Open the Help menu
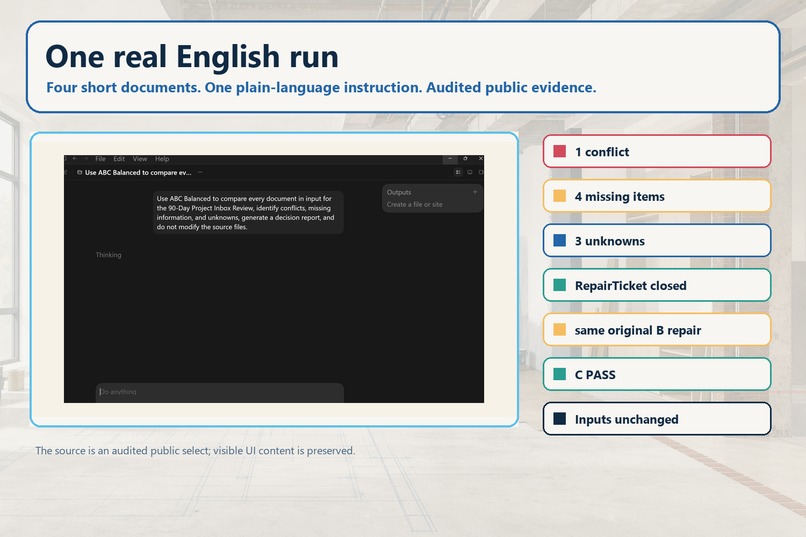This screenshot has height=537, width=806. click(162, 159)
